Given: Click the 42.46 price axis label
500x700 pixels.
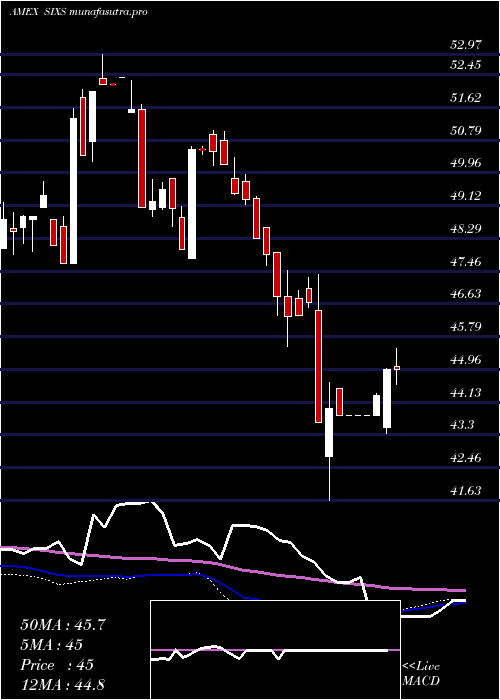Looking at the screenshot, I should 466,458.
